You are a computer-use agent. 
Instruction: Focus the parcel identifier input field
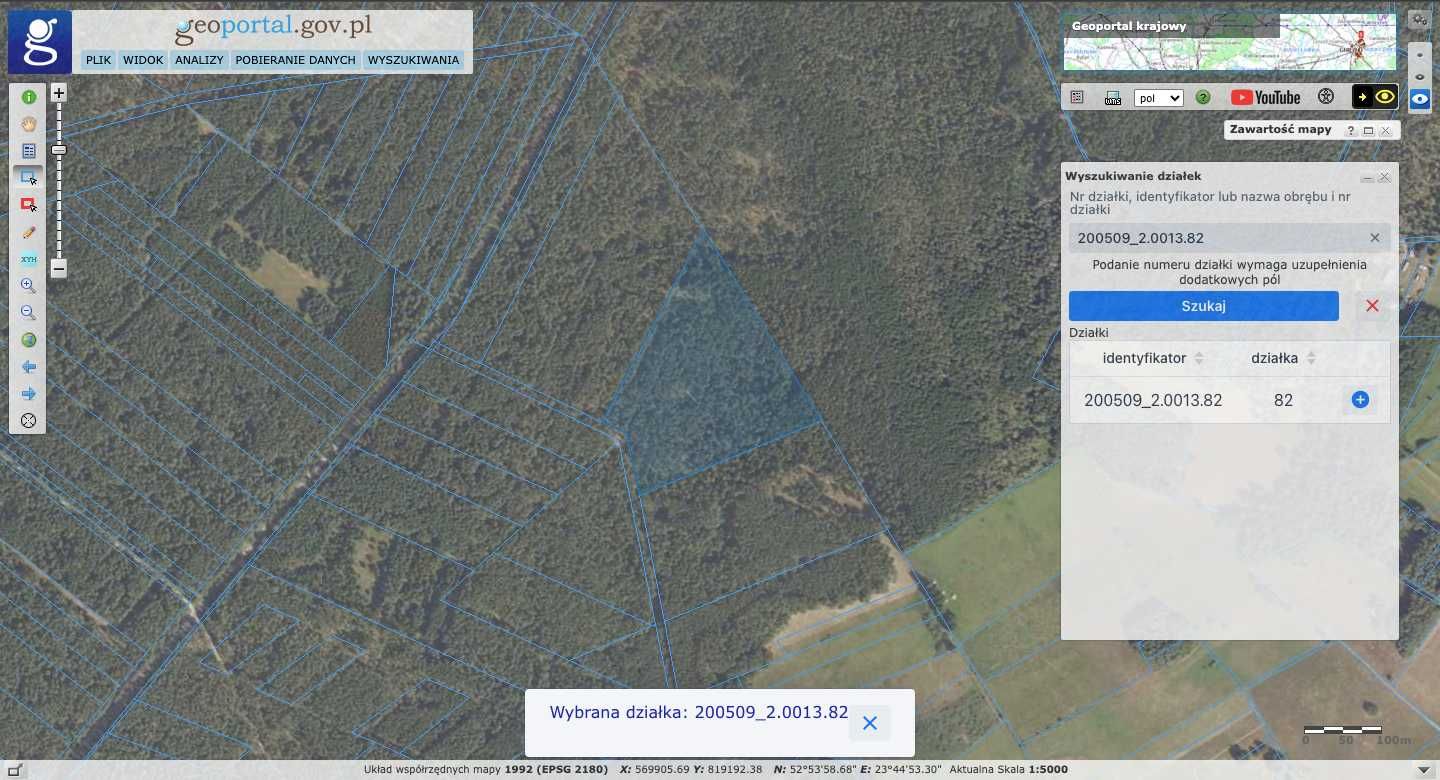coord(1218,238)
